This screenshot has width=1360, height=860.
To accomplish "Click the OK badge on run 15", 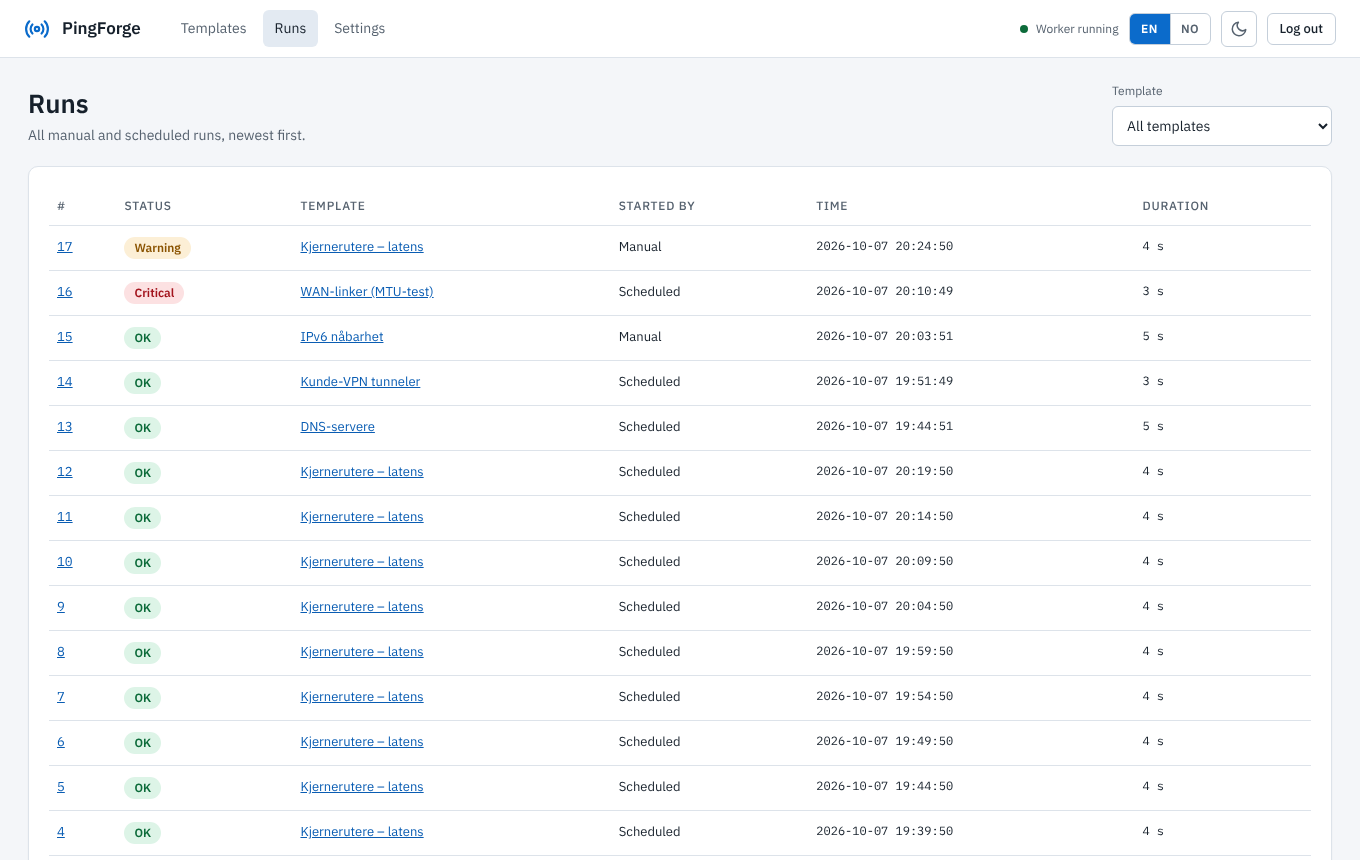I will click(x=142, y=338).
